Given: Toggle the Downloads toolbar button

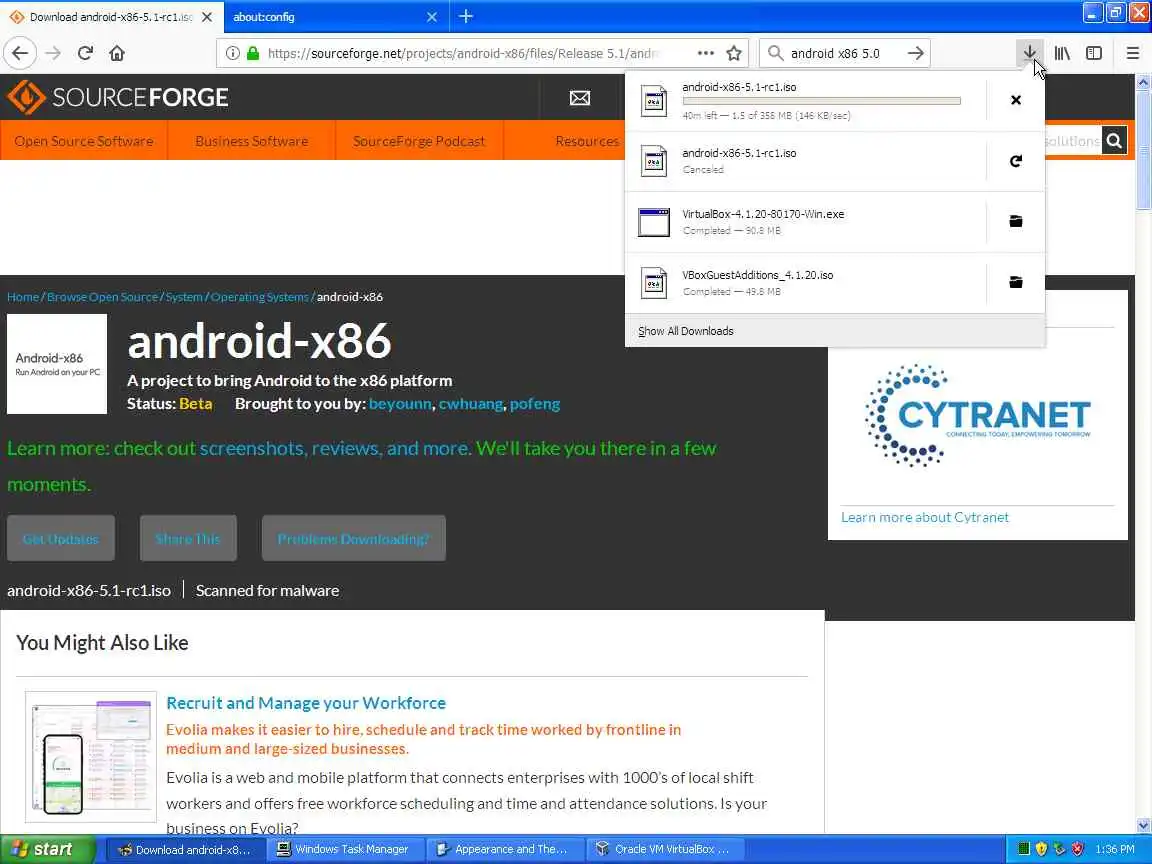Looking at the screenshot, I should (x=1029, y=53).
